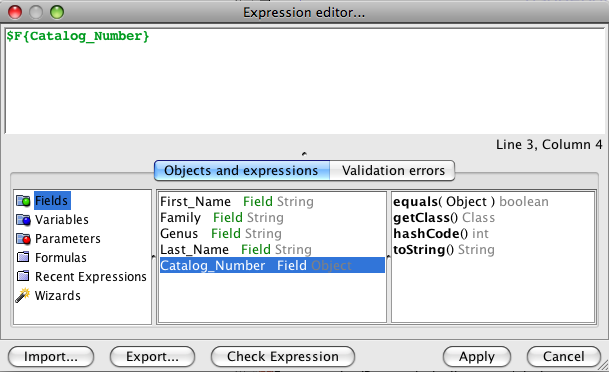Select Catalog_Number field row
The width and height of the screenshot is (609, 372).
pos(272,265)
